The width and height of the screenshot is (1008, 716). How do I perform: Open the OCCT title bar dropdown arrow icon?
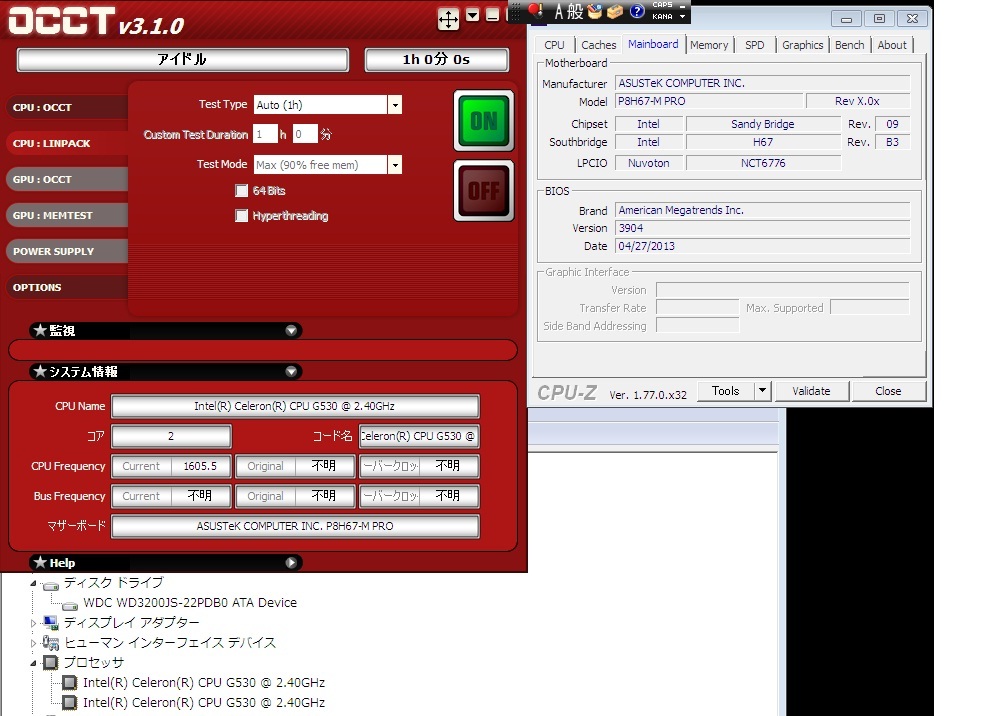pos(472,15)
